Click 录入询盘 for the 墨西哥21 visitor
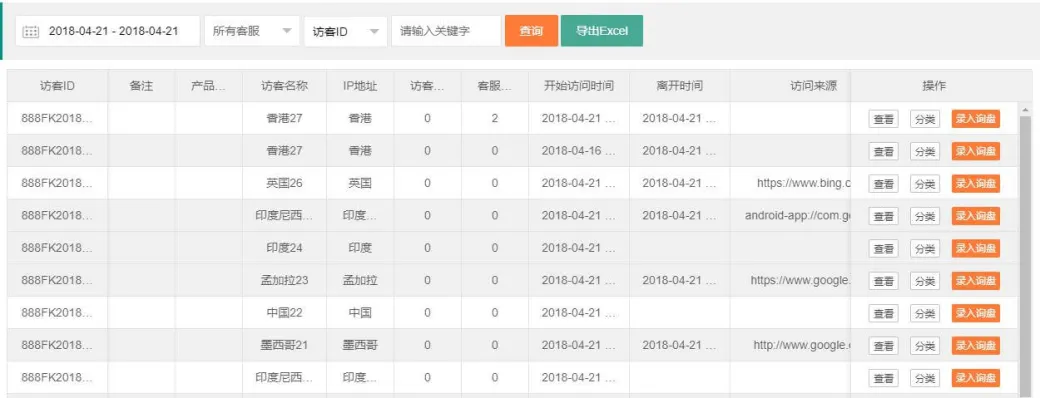 click(x=976, y=346)
